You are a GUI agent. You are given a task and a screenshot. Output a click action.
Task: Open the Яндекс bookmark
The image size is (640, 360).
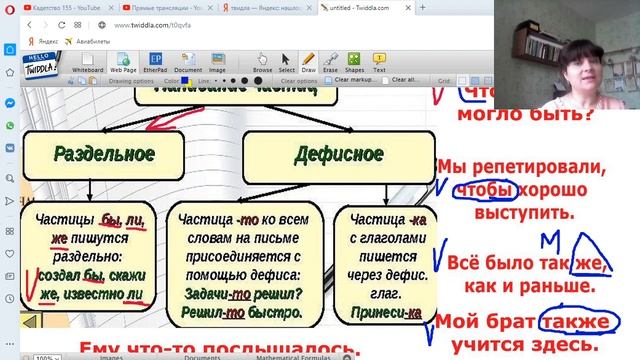coord(43,41)
